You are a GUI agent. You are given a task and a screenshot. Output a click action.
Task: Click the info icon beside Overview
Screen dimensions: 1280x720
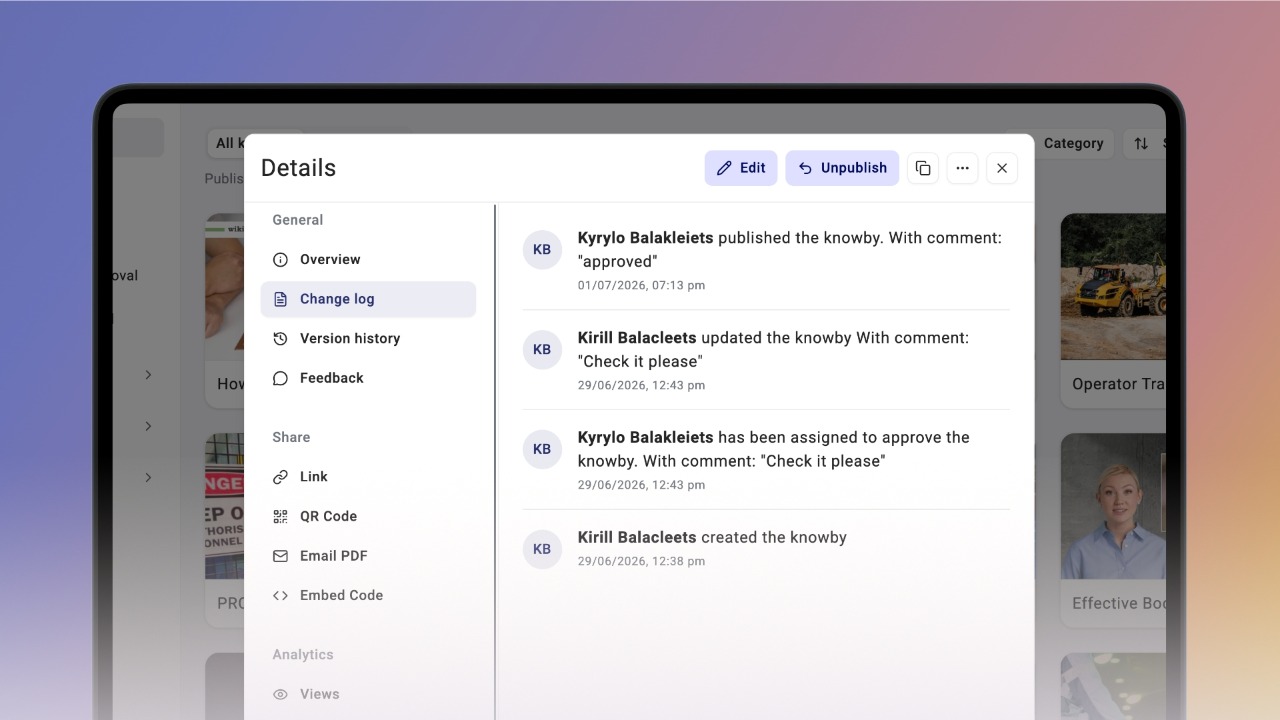[x=280, y=260]
